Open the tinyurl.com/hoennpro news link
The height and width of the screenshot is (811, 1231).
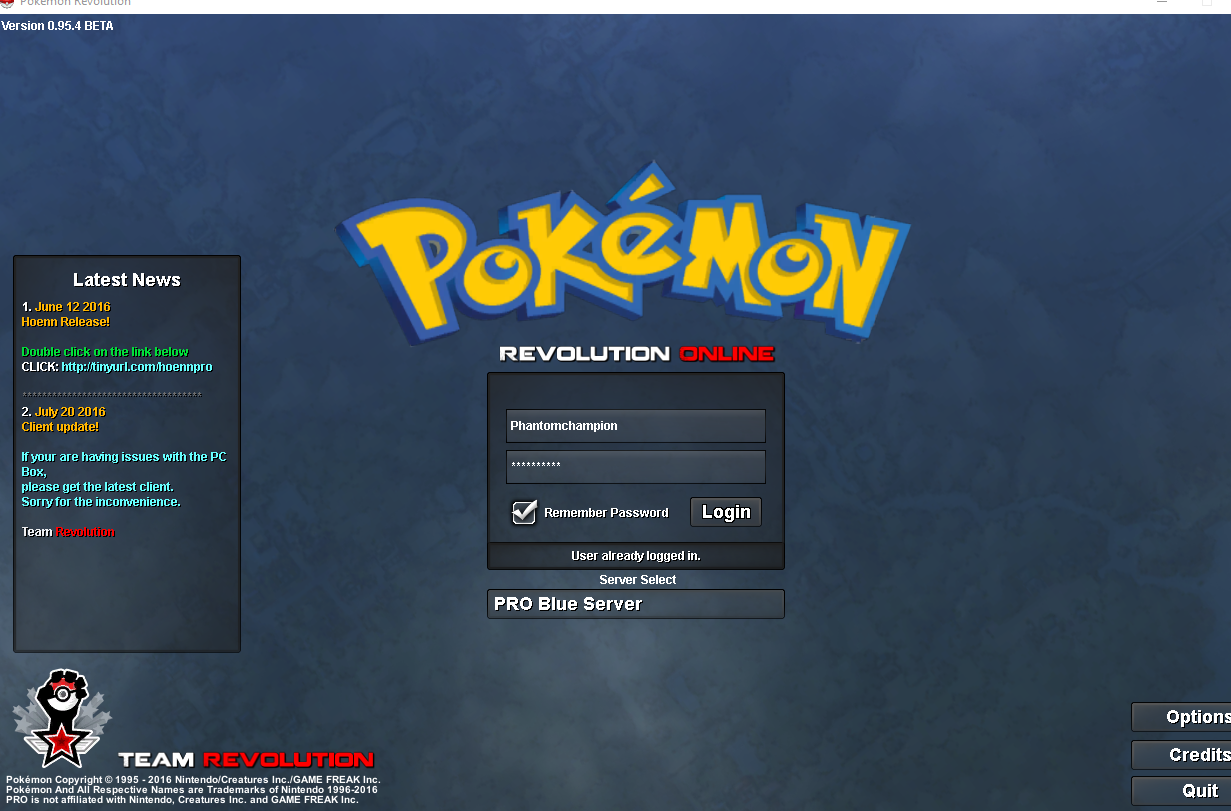(x=137, y=367)
